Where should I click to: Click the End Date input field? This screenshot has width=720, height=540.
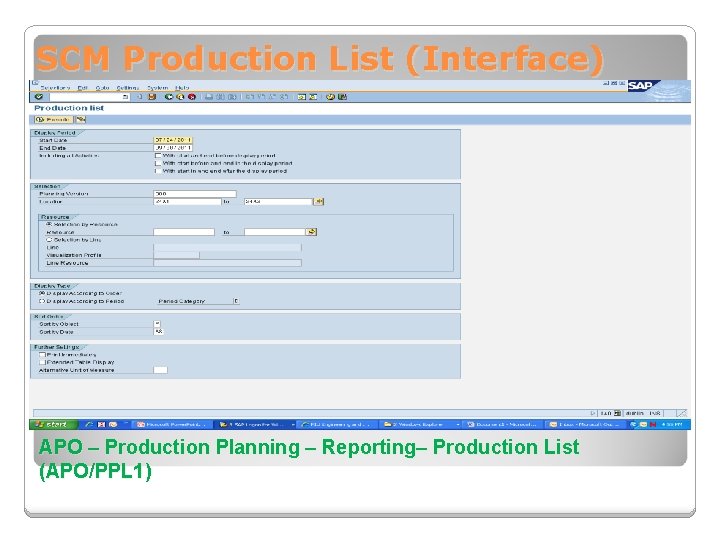(173, 148)
